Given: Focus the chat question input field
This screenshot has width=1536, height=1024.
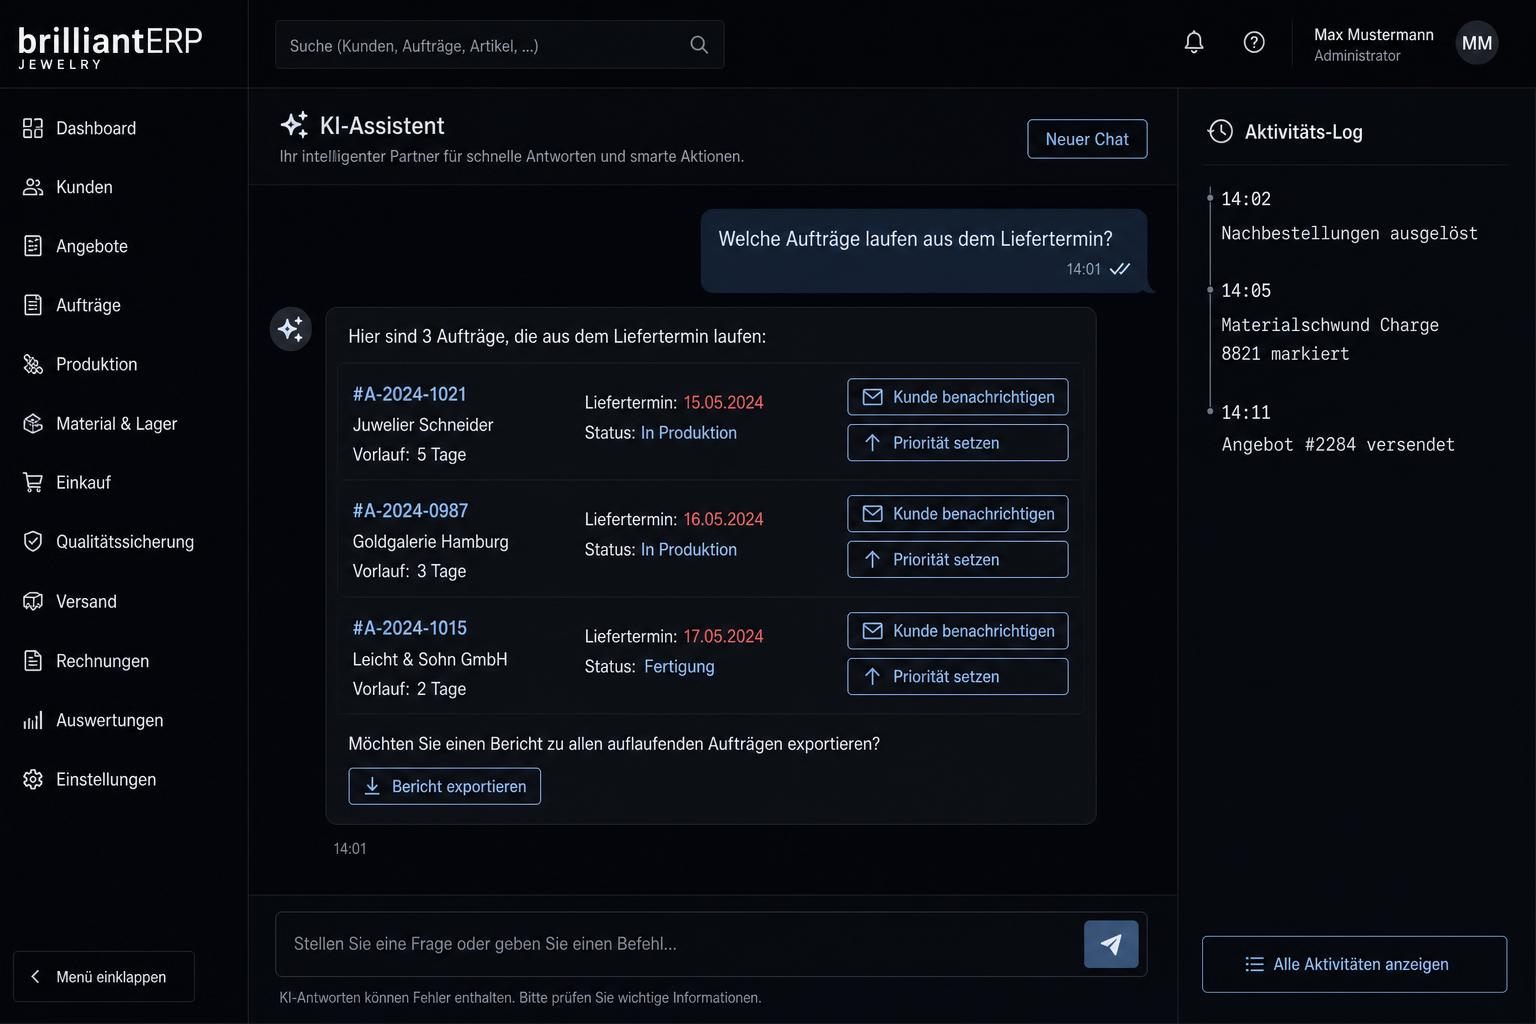Looking at the screenshot, I should 680,944.
